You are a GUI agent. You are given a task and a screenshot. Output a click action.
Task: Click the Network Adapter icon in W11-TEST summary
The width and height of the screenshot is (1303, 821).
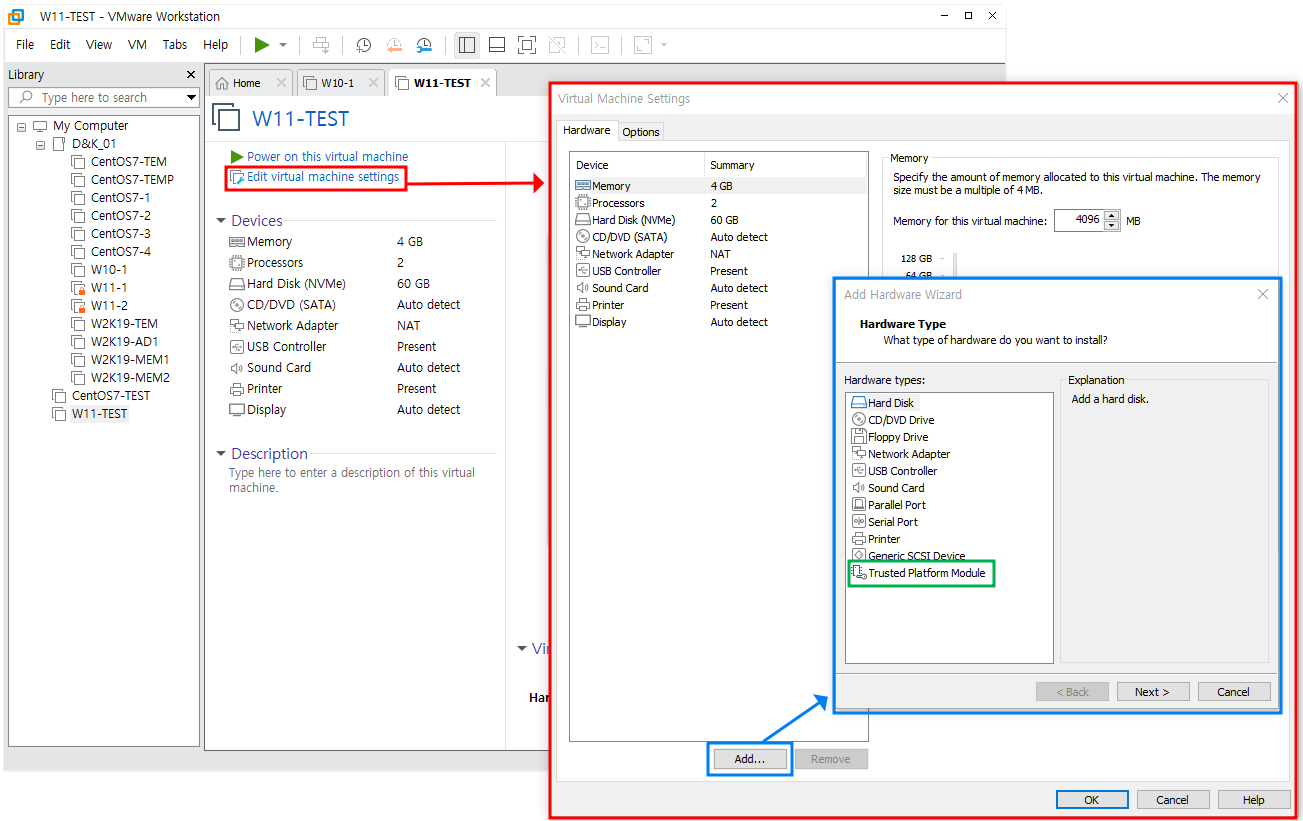coord(237,326)
